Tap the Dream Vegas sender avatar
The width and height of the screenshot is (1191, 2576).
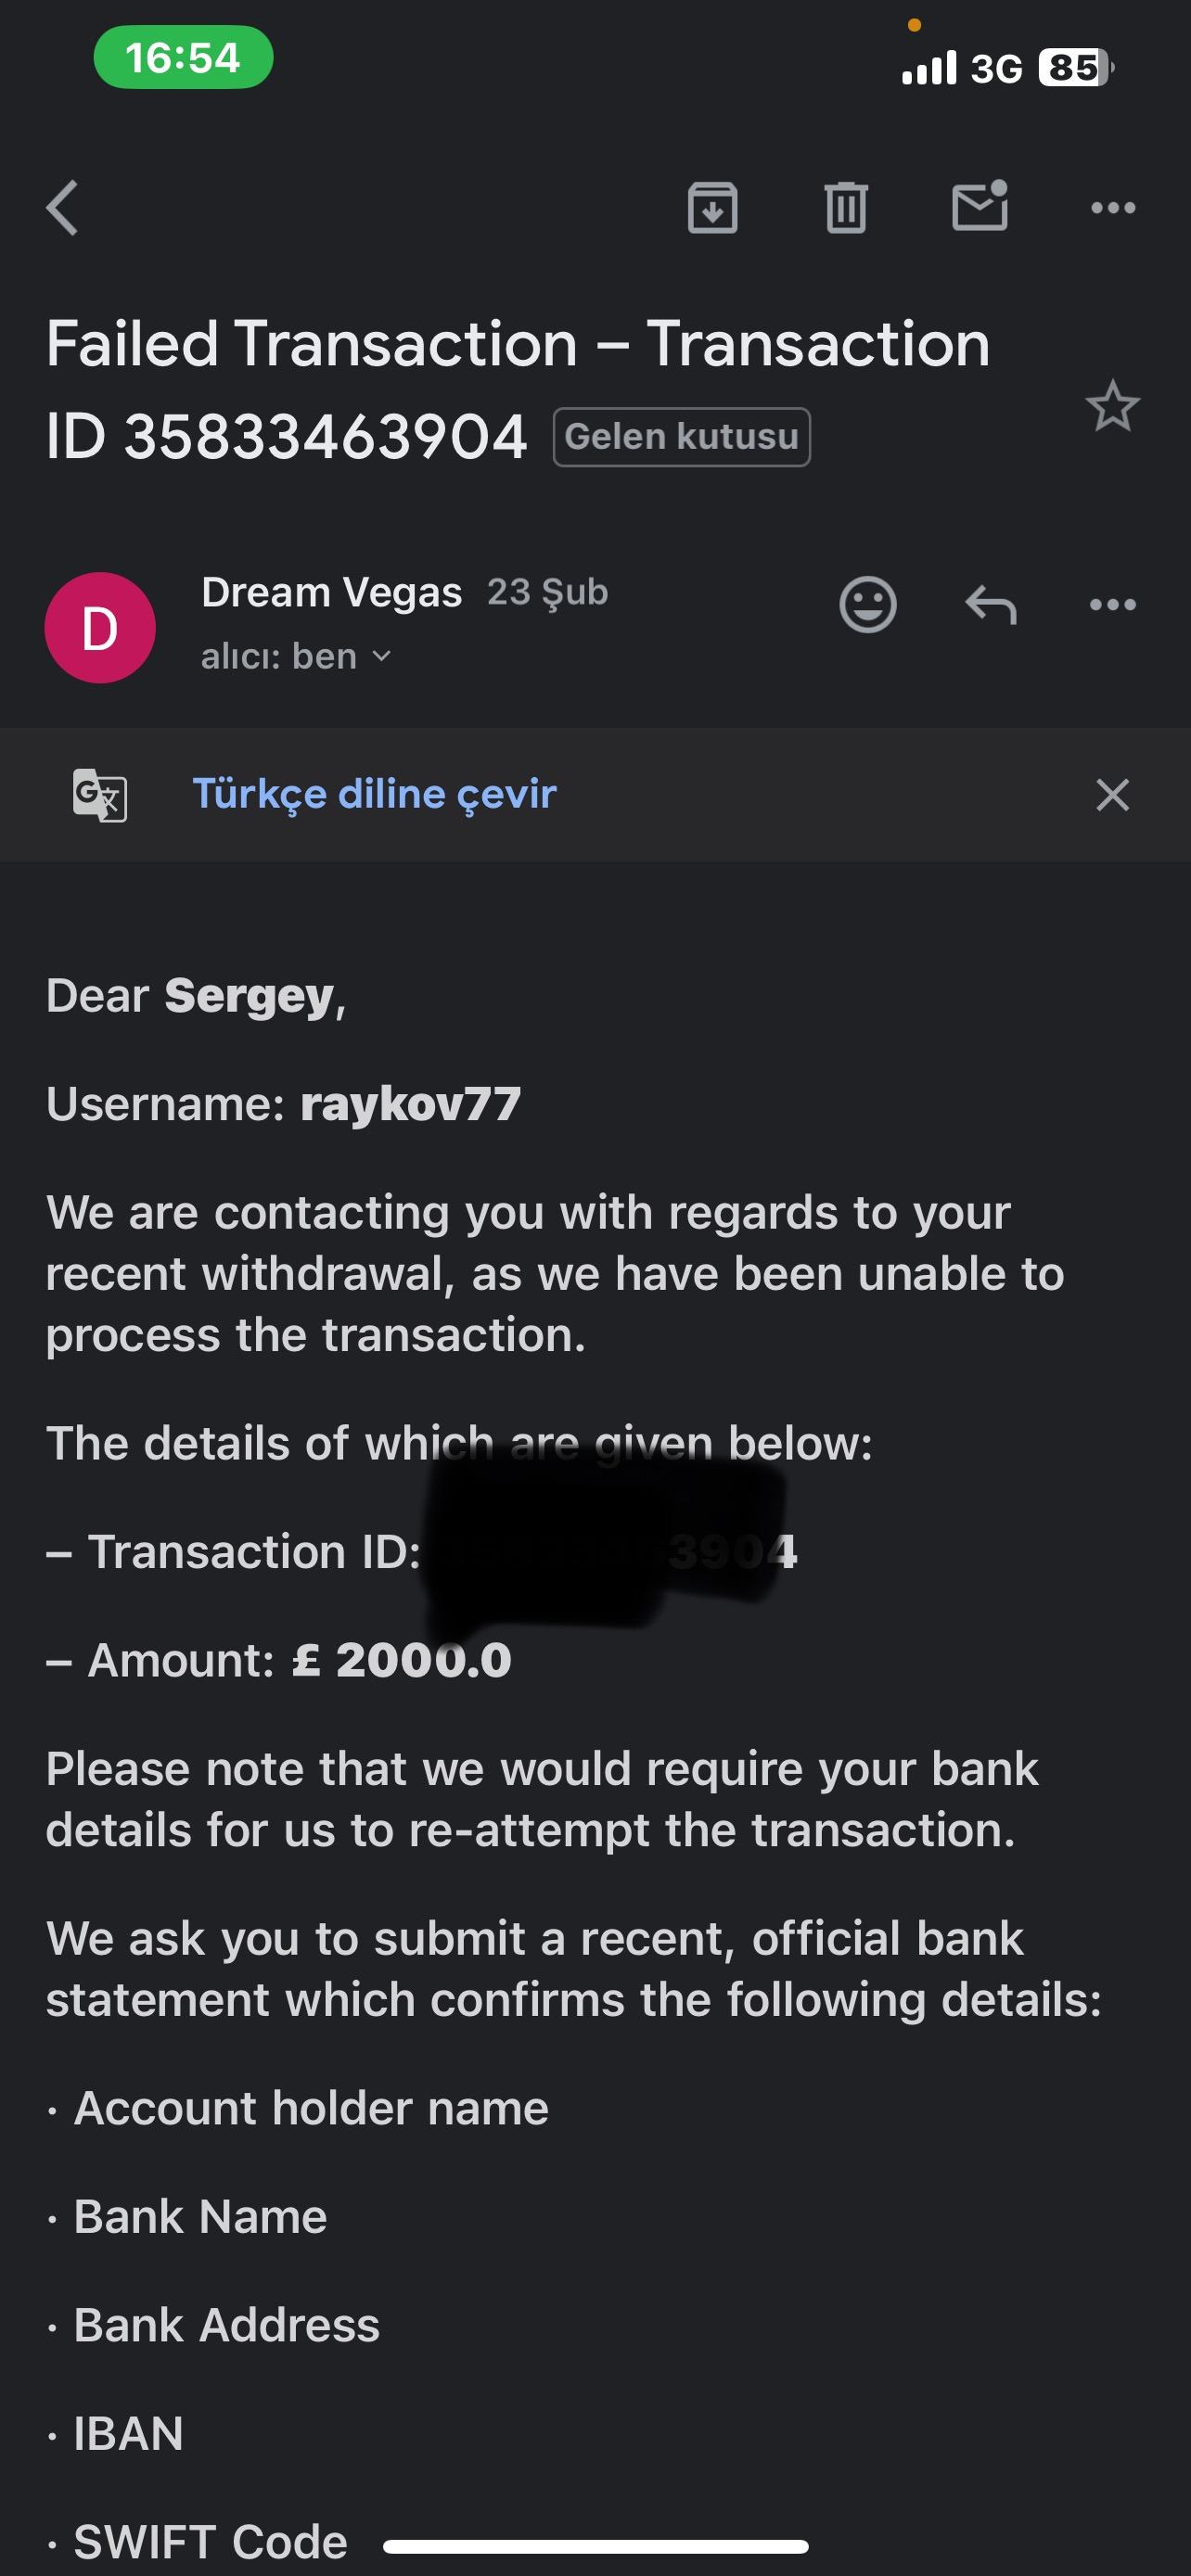100,628
